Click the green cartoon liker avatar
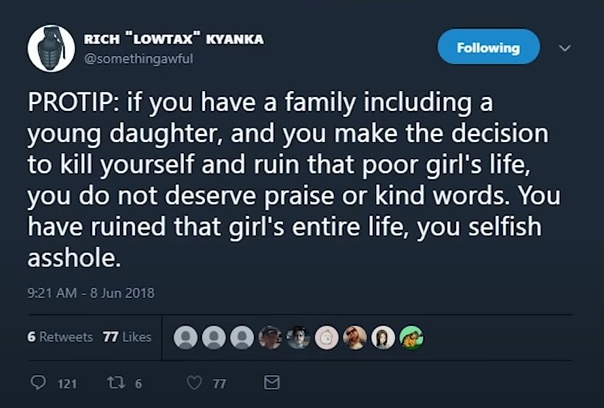This screenshot has height=408, width=604. pyautogui.click(x=411, y=337)
